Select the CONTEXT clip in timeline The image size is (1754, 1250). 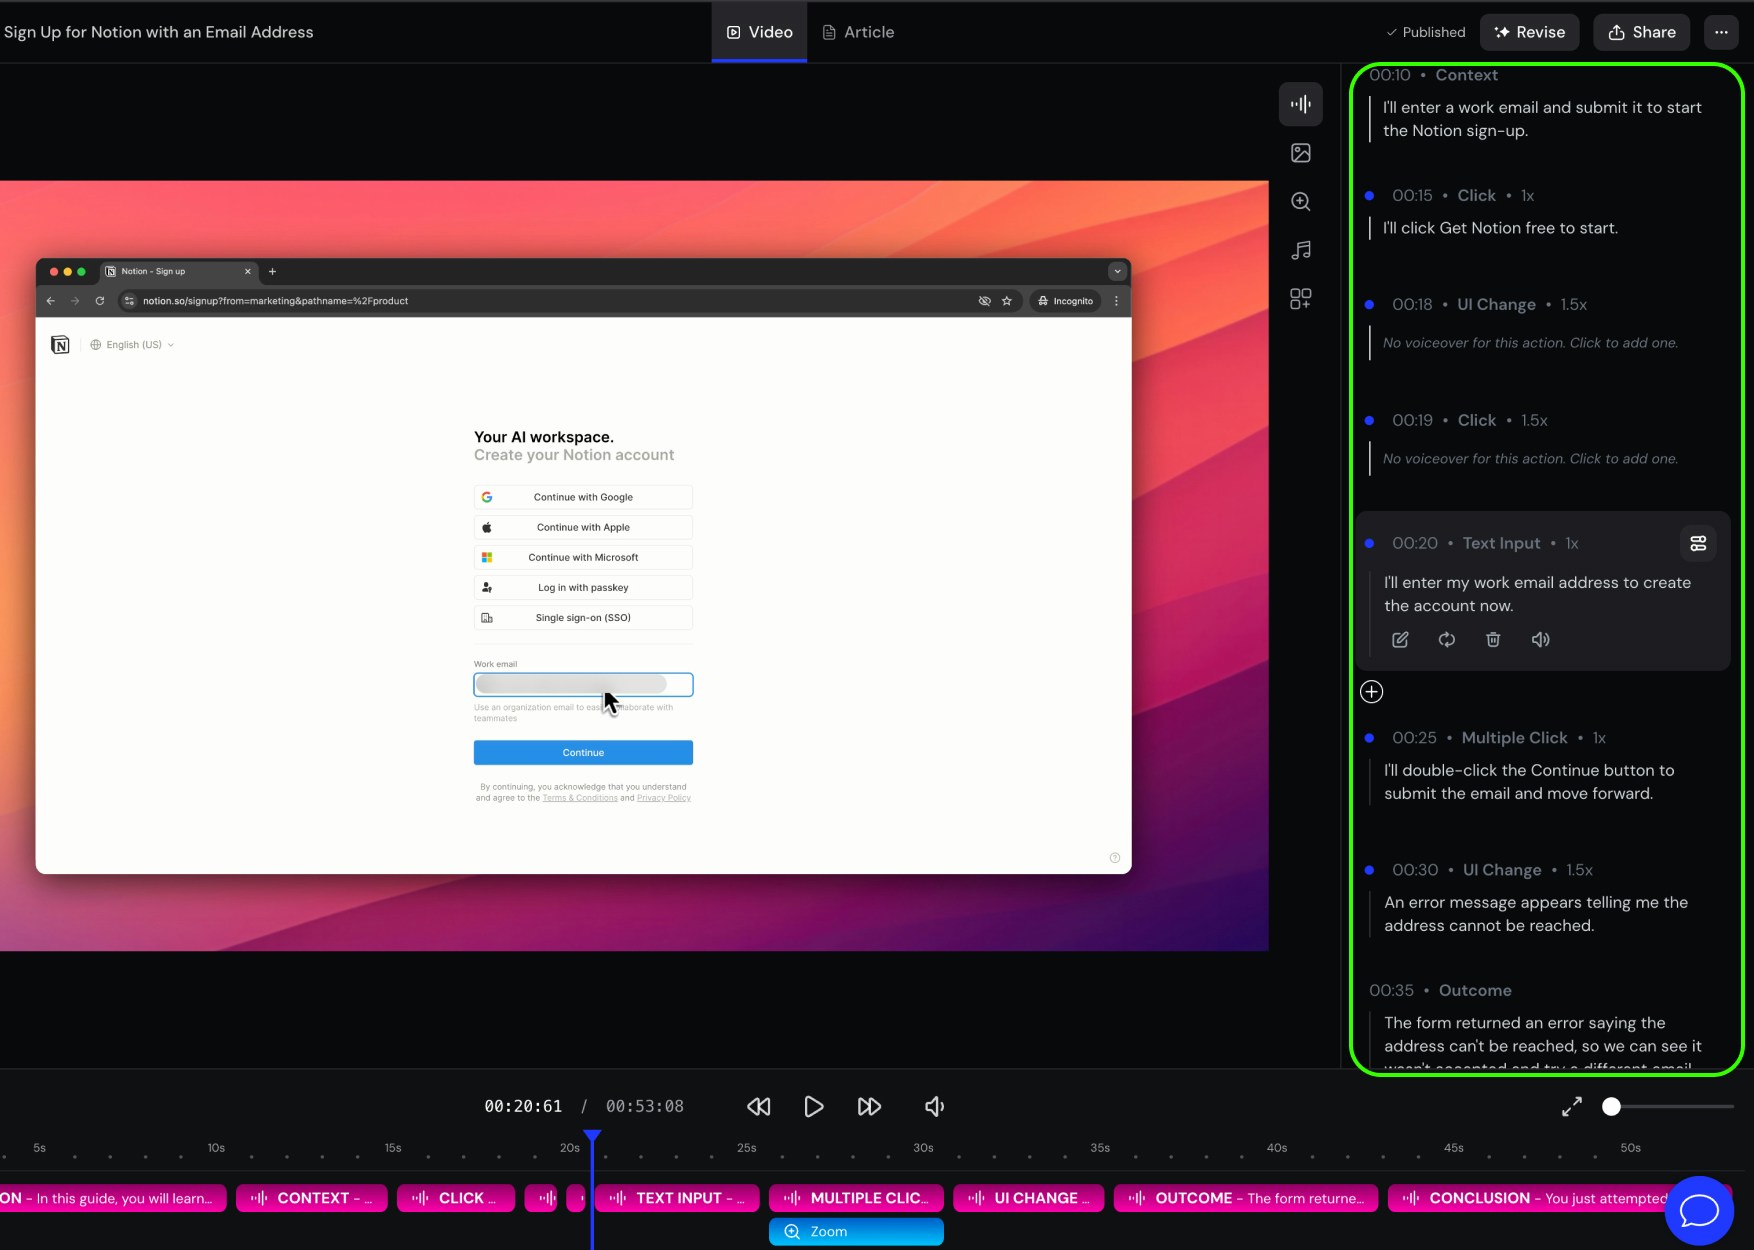tap(311, 1198)
